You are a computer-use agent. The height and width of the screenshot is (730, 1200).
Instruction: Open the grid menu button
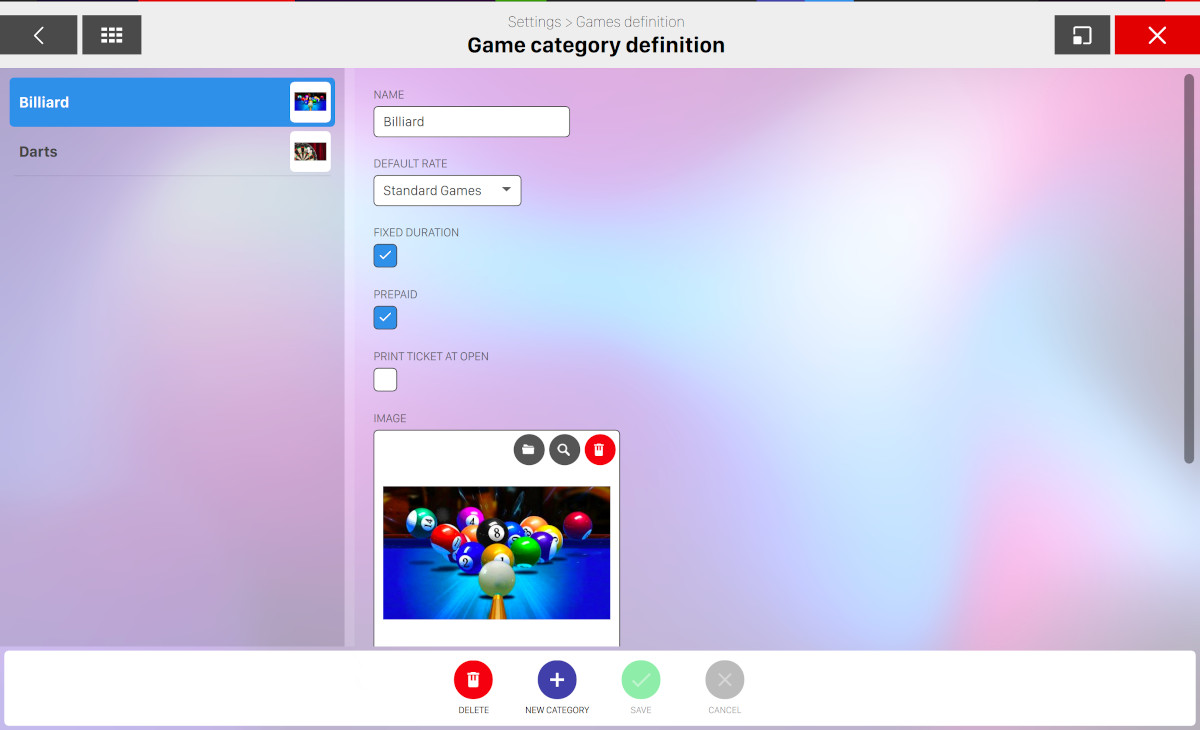111,35
